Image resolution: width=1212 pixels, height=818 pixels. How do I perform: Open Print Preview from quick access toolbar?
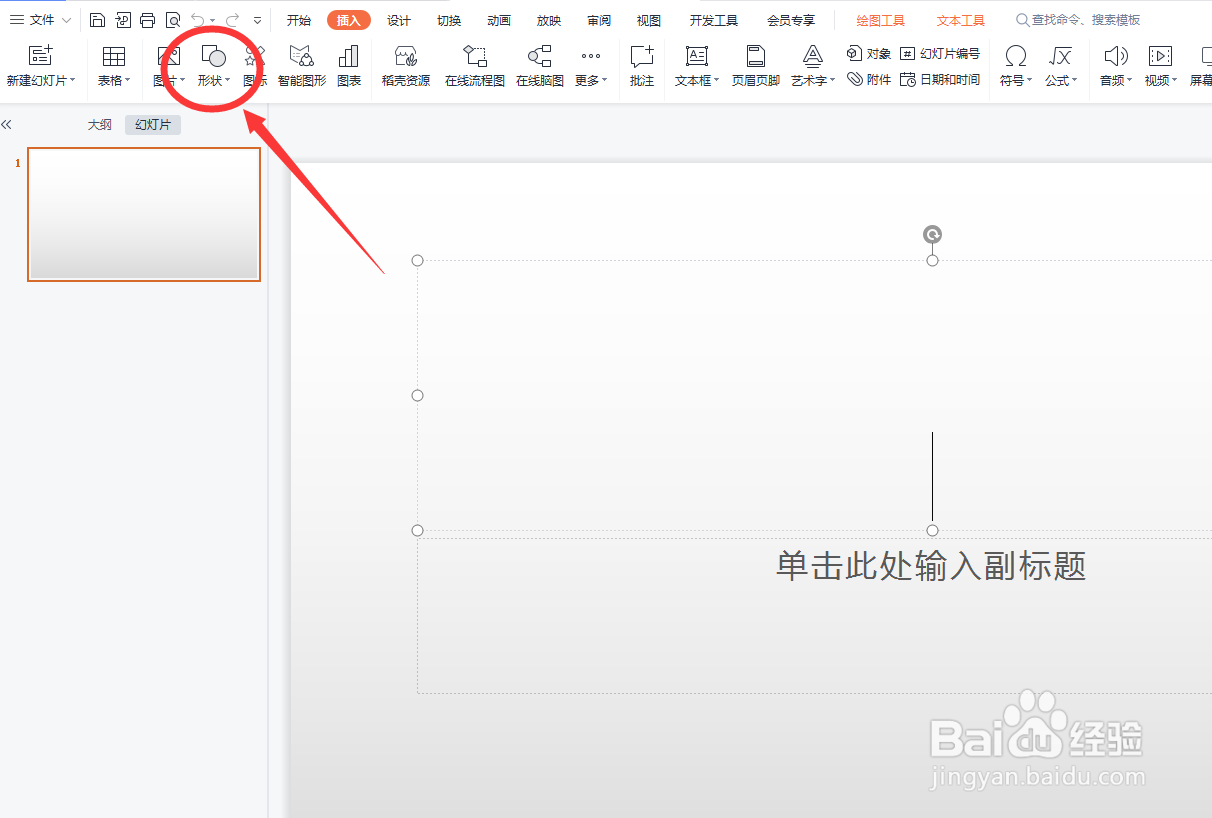[x=173, y=20]
